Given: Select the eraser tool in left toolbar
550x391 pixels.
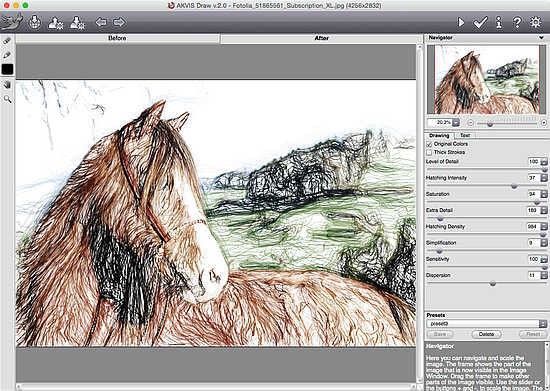Looking at the screenshot, I should 7,41.
